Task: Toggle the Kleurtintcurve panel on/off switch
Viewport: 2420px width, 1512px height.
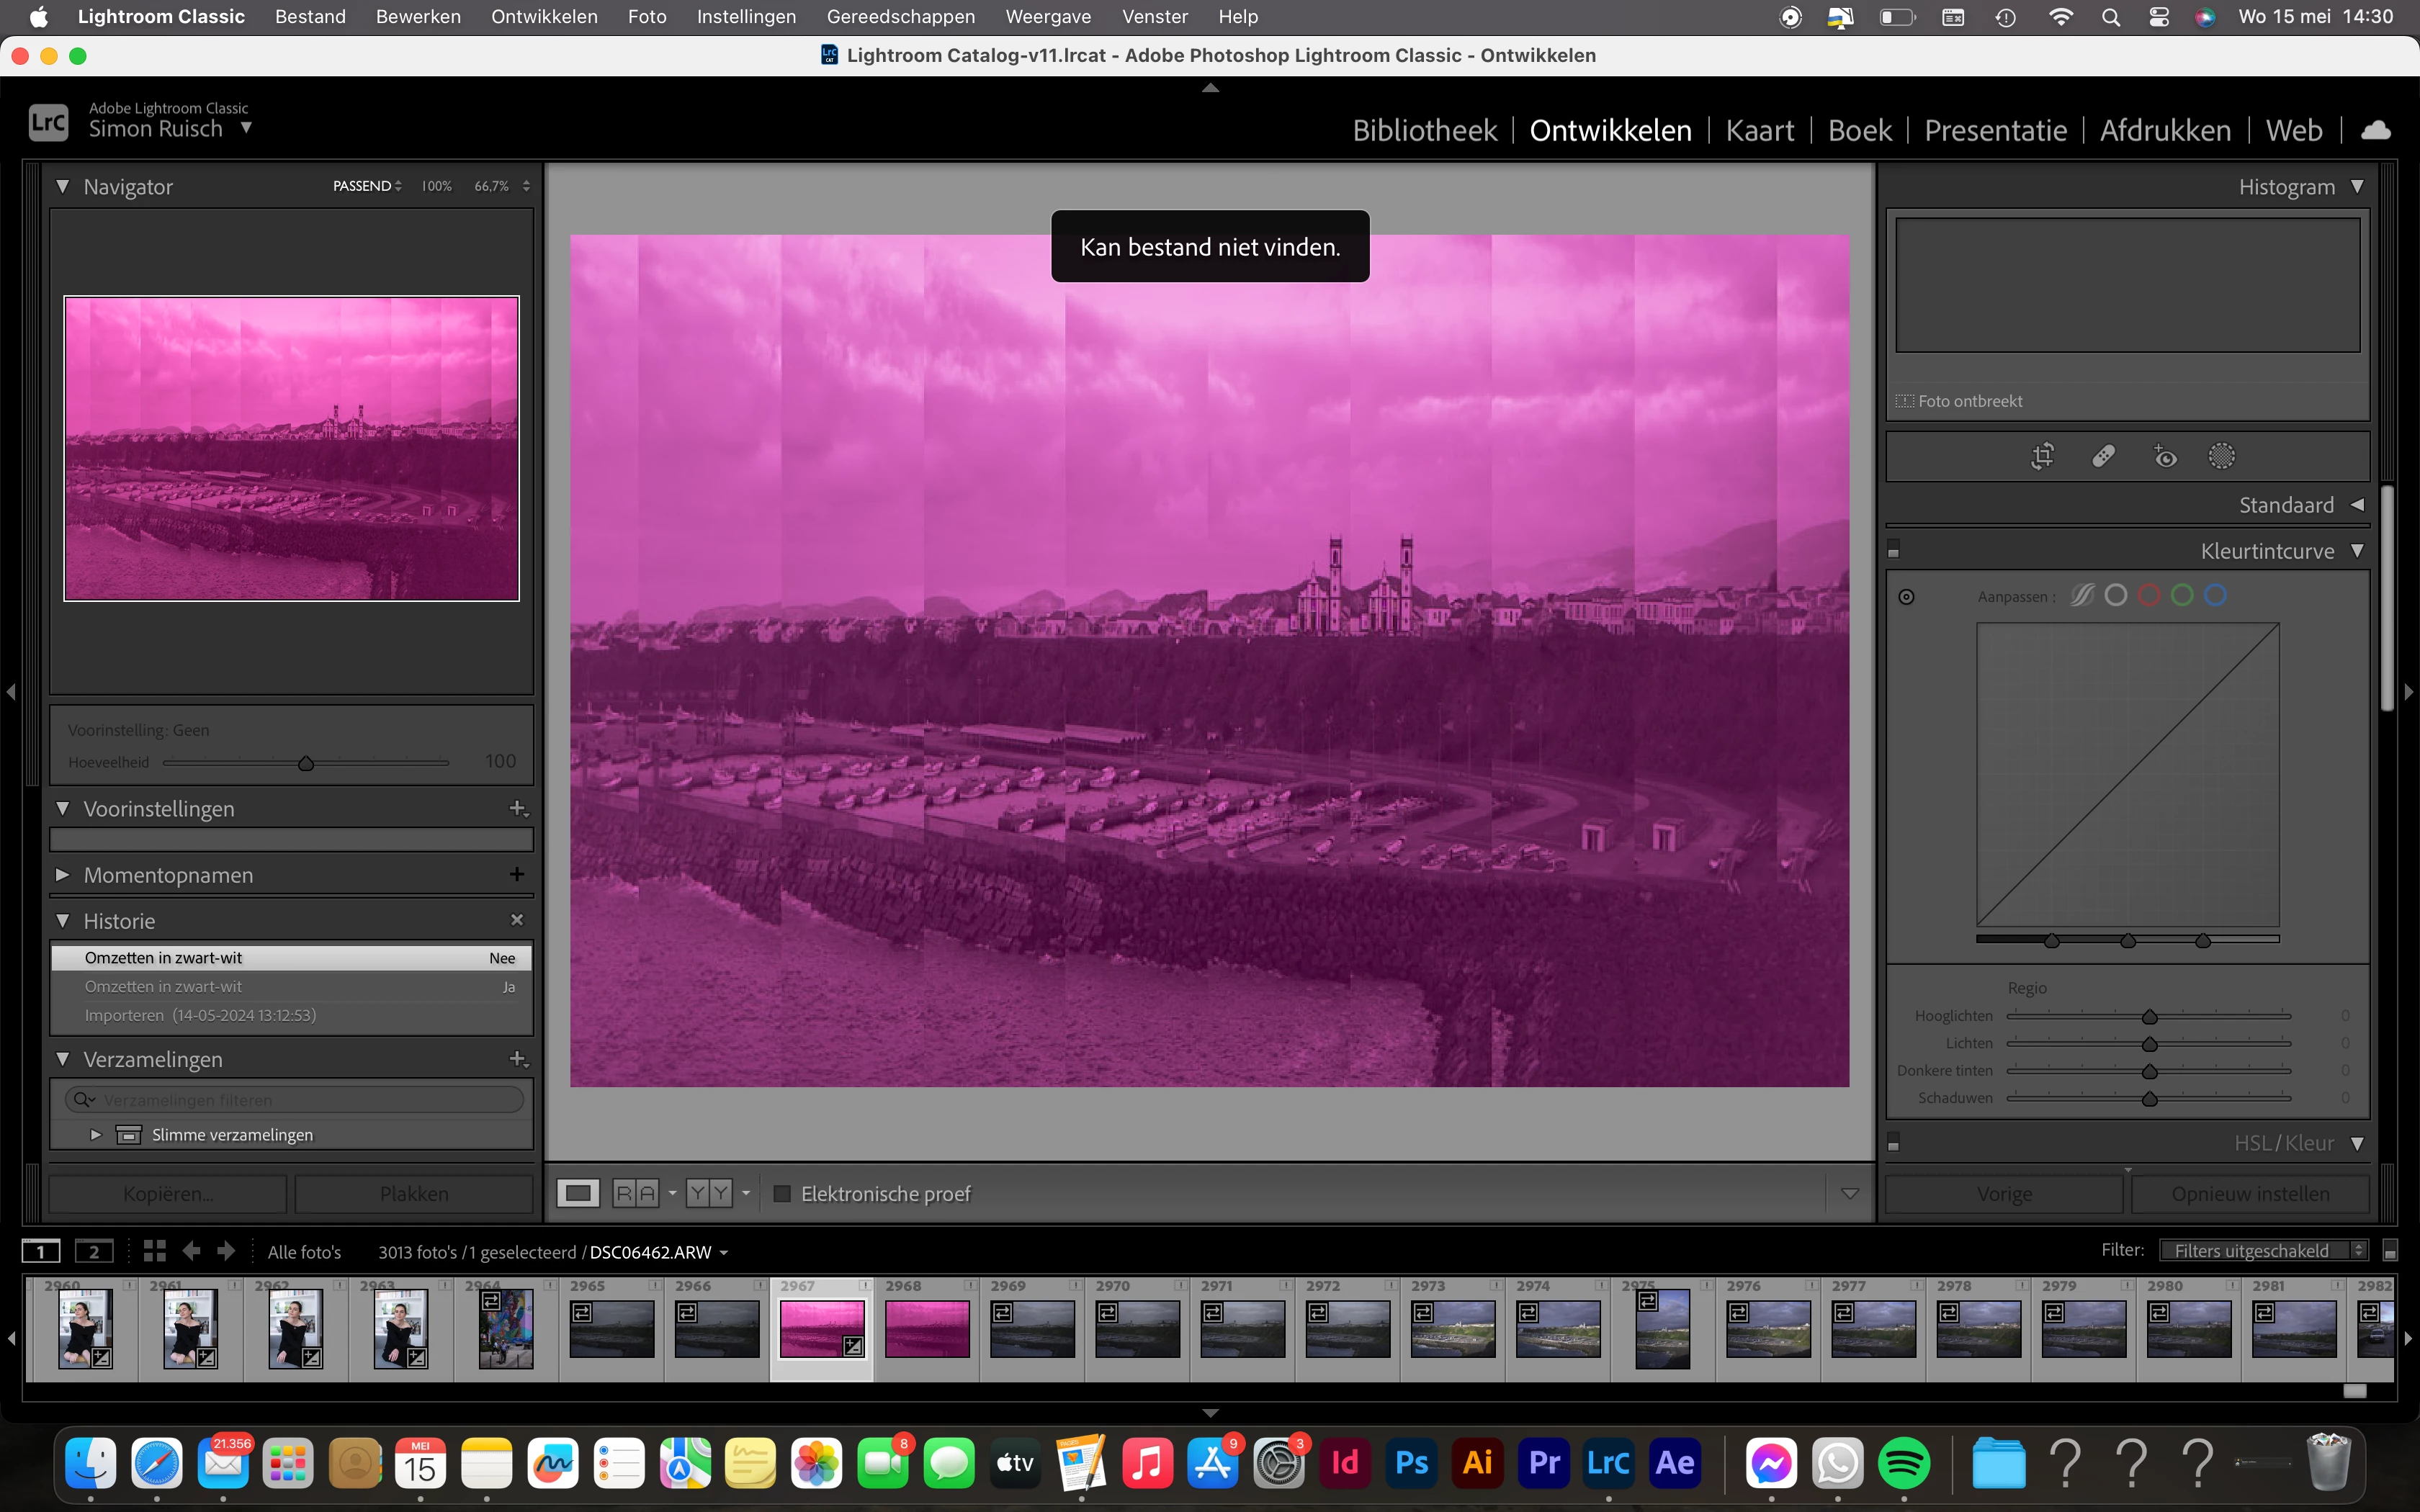Action: point(1893,550)
